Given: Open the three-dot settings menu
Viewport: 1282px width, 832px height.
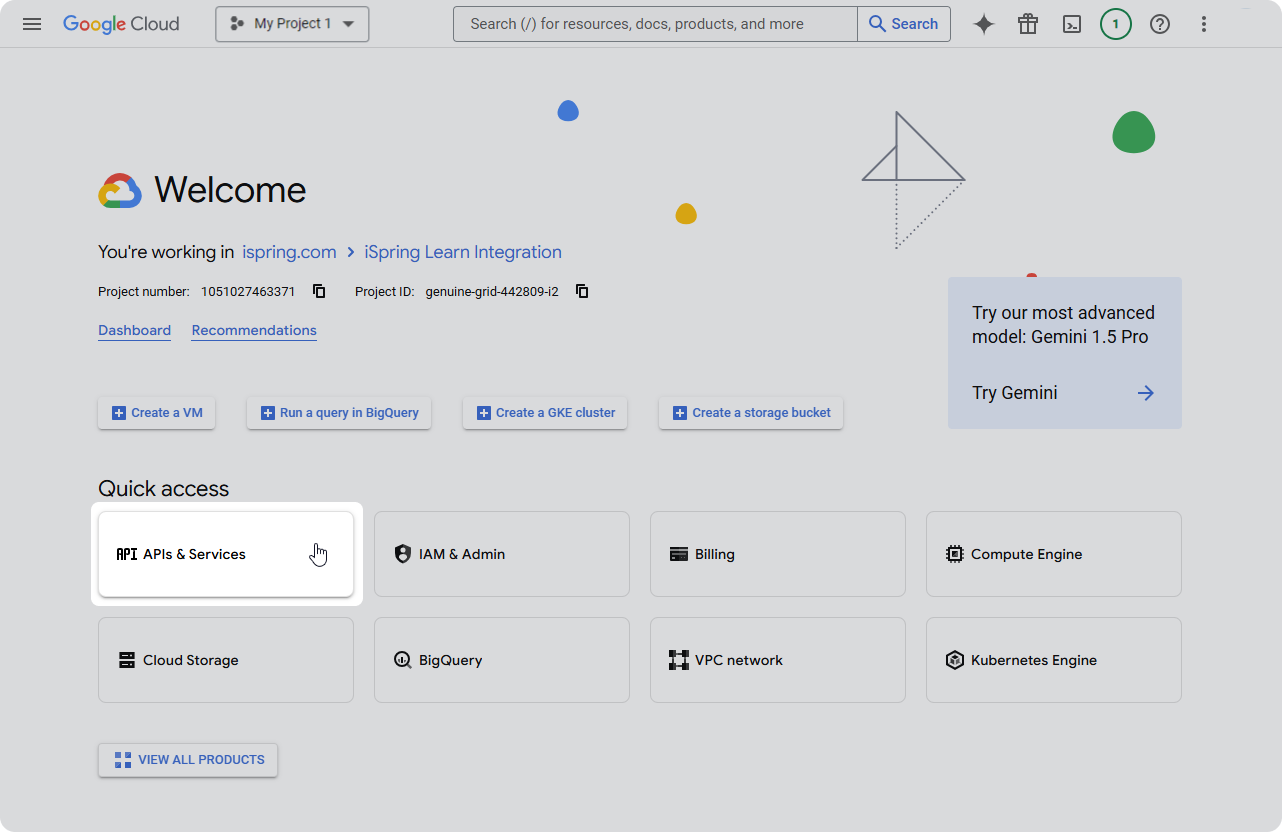Looking at the screenshot, I should coord(1204,24).
